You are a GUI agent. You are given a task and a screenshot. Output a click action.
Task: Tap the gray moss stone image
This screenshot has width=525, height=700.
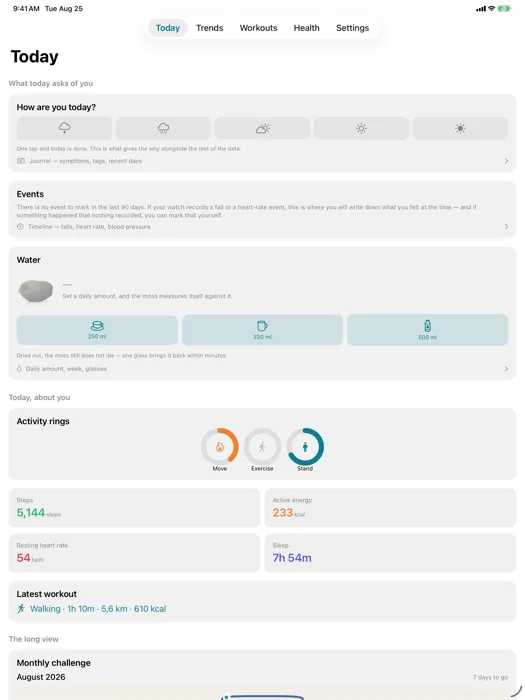[x=36, y=291]
